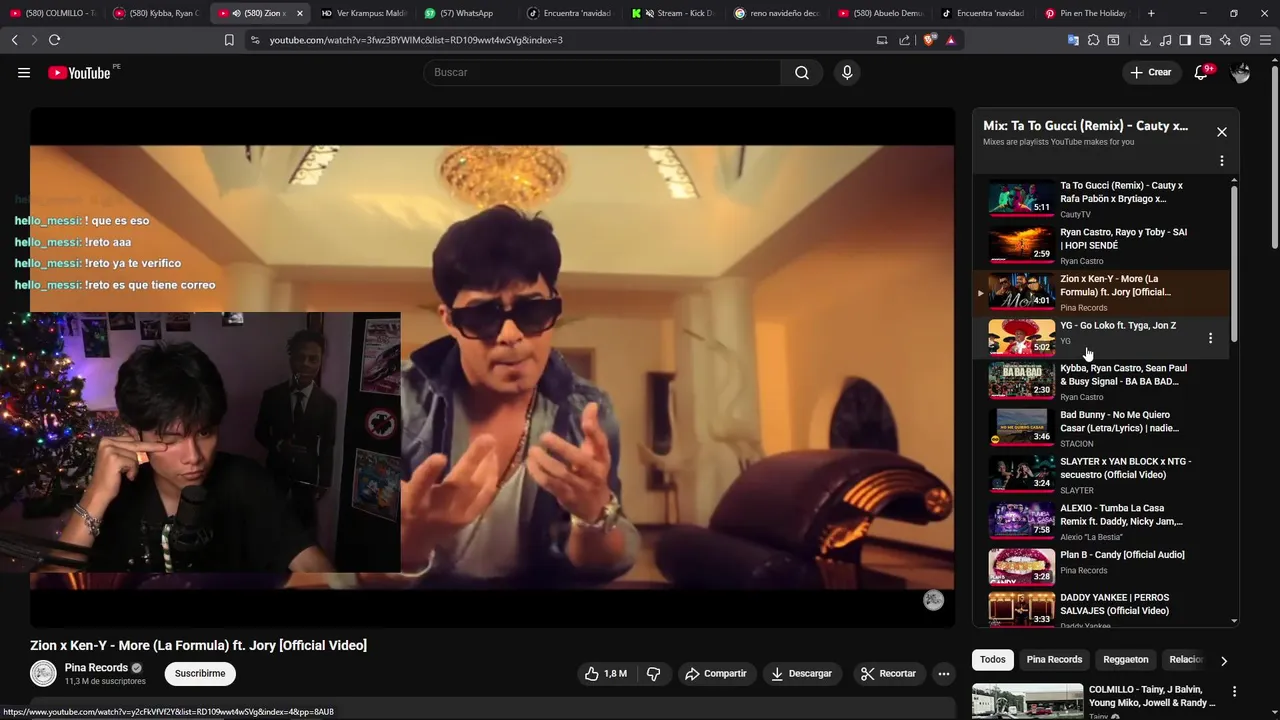The width and height of the screenshot is (1280, 720).
Task: Open more actions menu below video
Action: point(943,673)
